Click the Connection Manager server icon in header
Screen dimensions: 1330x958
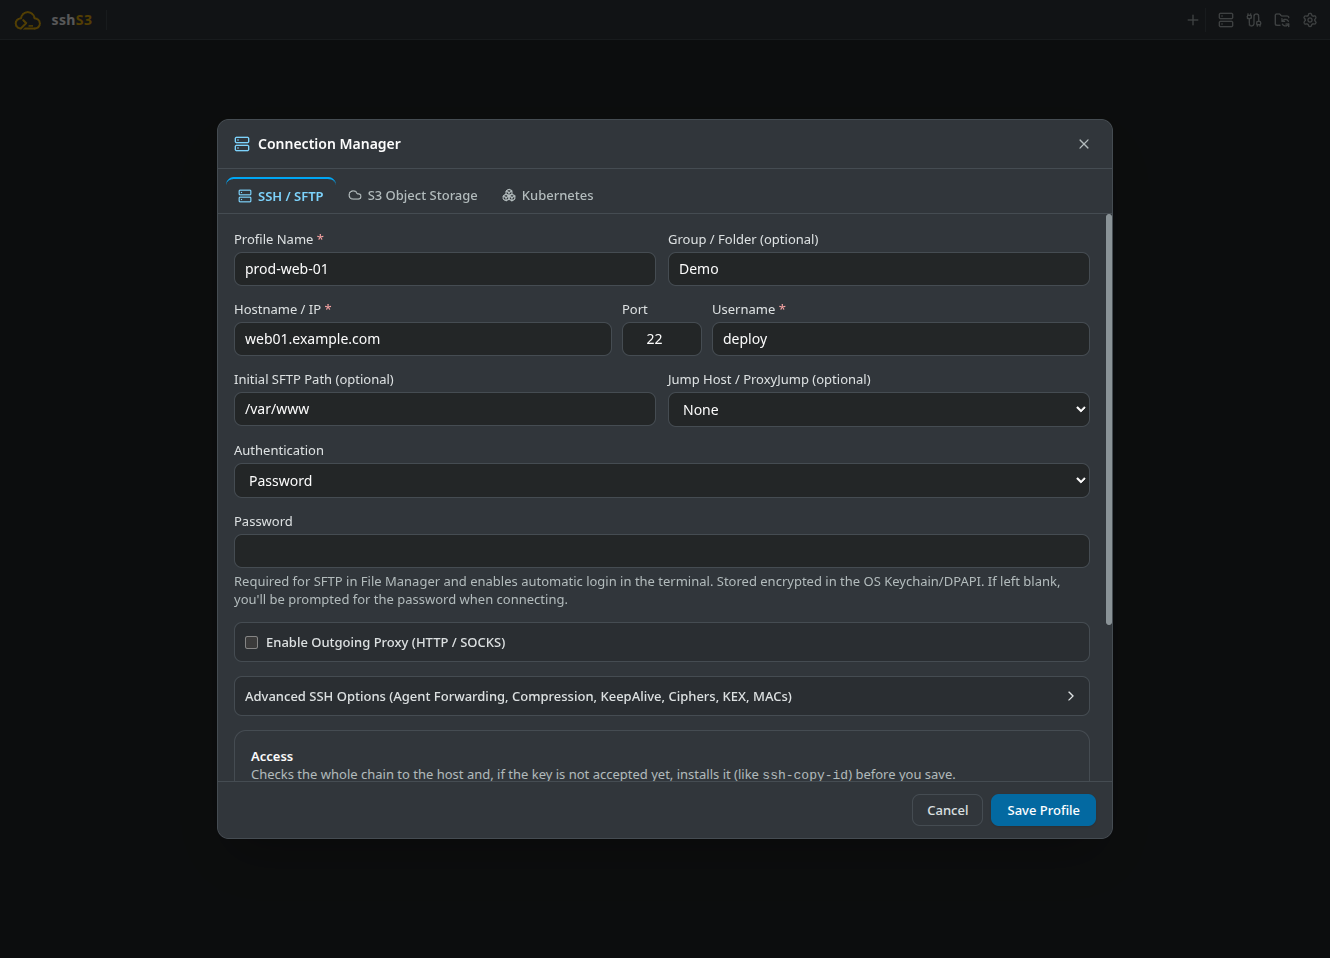coord(242,144)
